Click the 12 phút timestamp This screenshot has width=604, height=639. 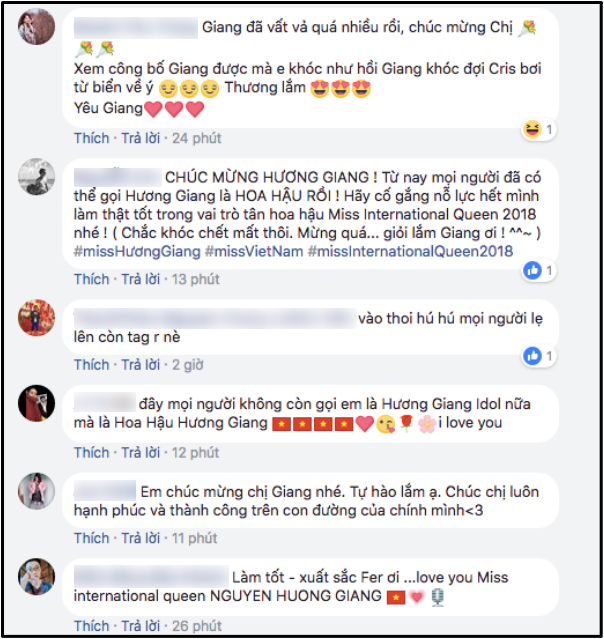pyautogui.click(x=195, y=453)
